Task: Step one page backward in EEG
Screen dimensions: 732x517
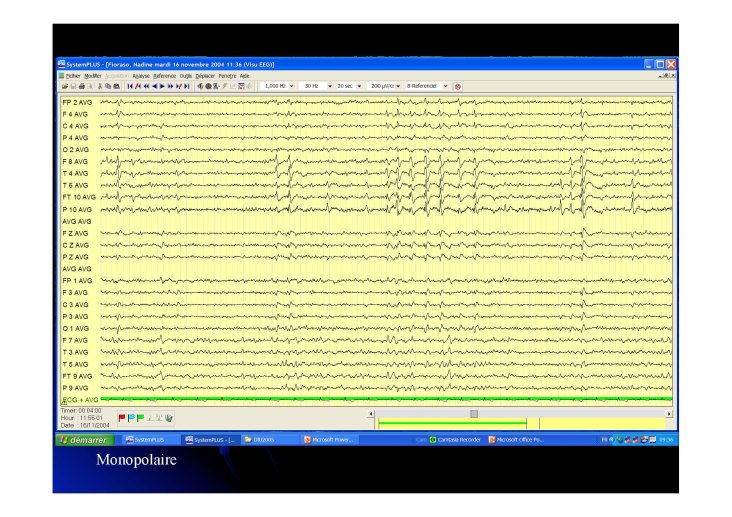Action: tap(155, 86)
